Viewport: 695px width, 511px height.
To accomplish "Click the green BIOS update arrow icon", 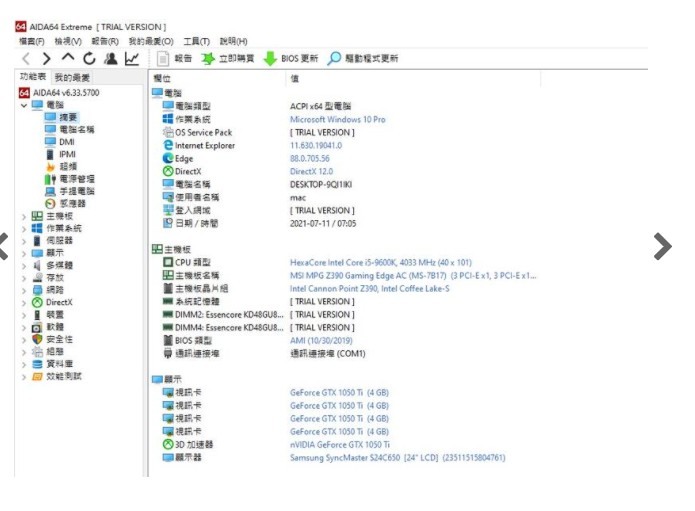I will click(269, 59).
